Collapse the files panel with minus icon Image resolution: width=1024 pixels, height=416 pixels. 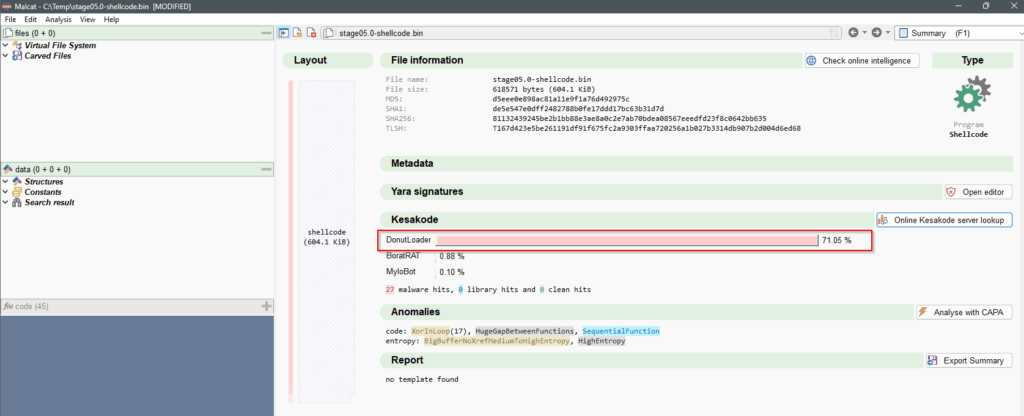coord(266,33)
